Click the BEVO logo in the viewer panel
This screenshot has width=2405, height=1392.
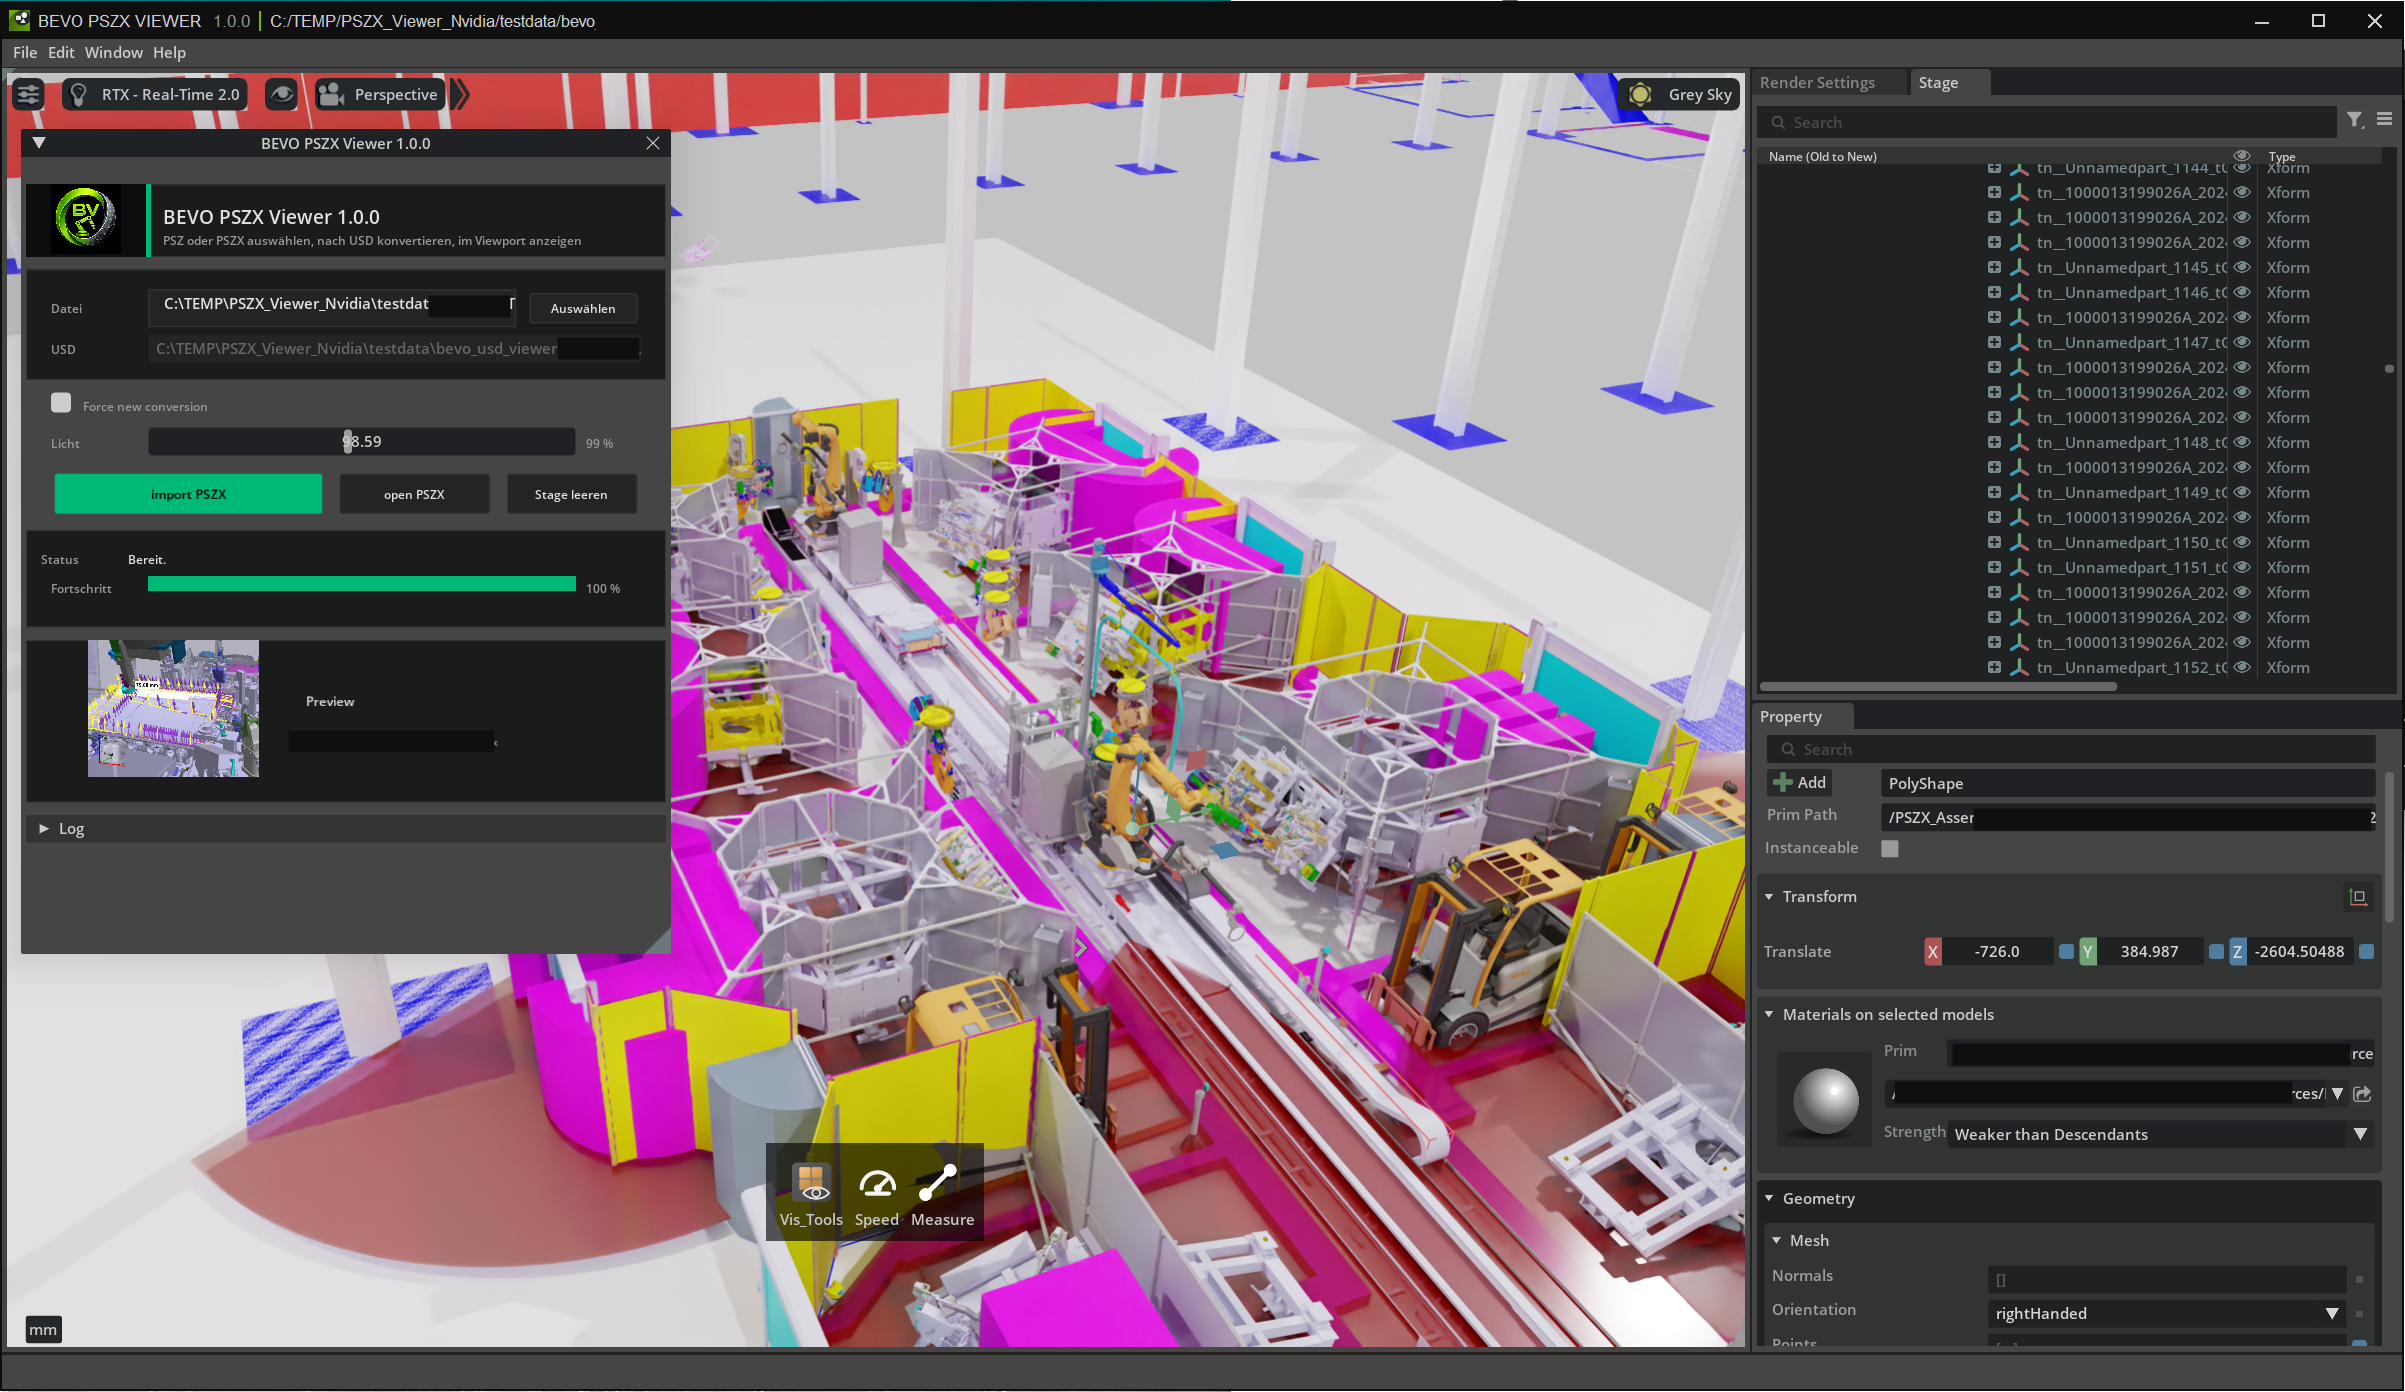click(x=86, y=218)
